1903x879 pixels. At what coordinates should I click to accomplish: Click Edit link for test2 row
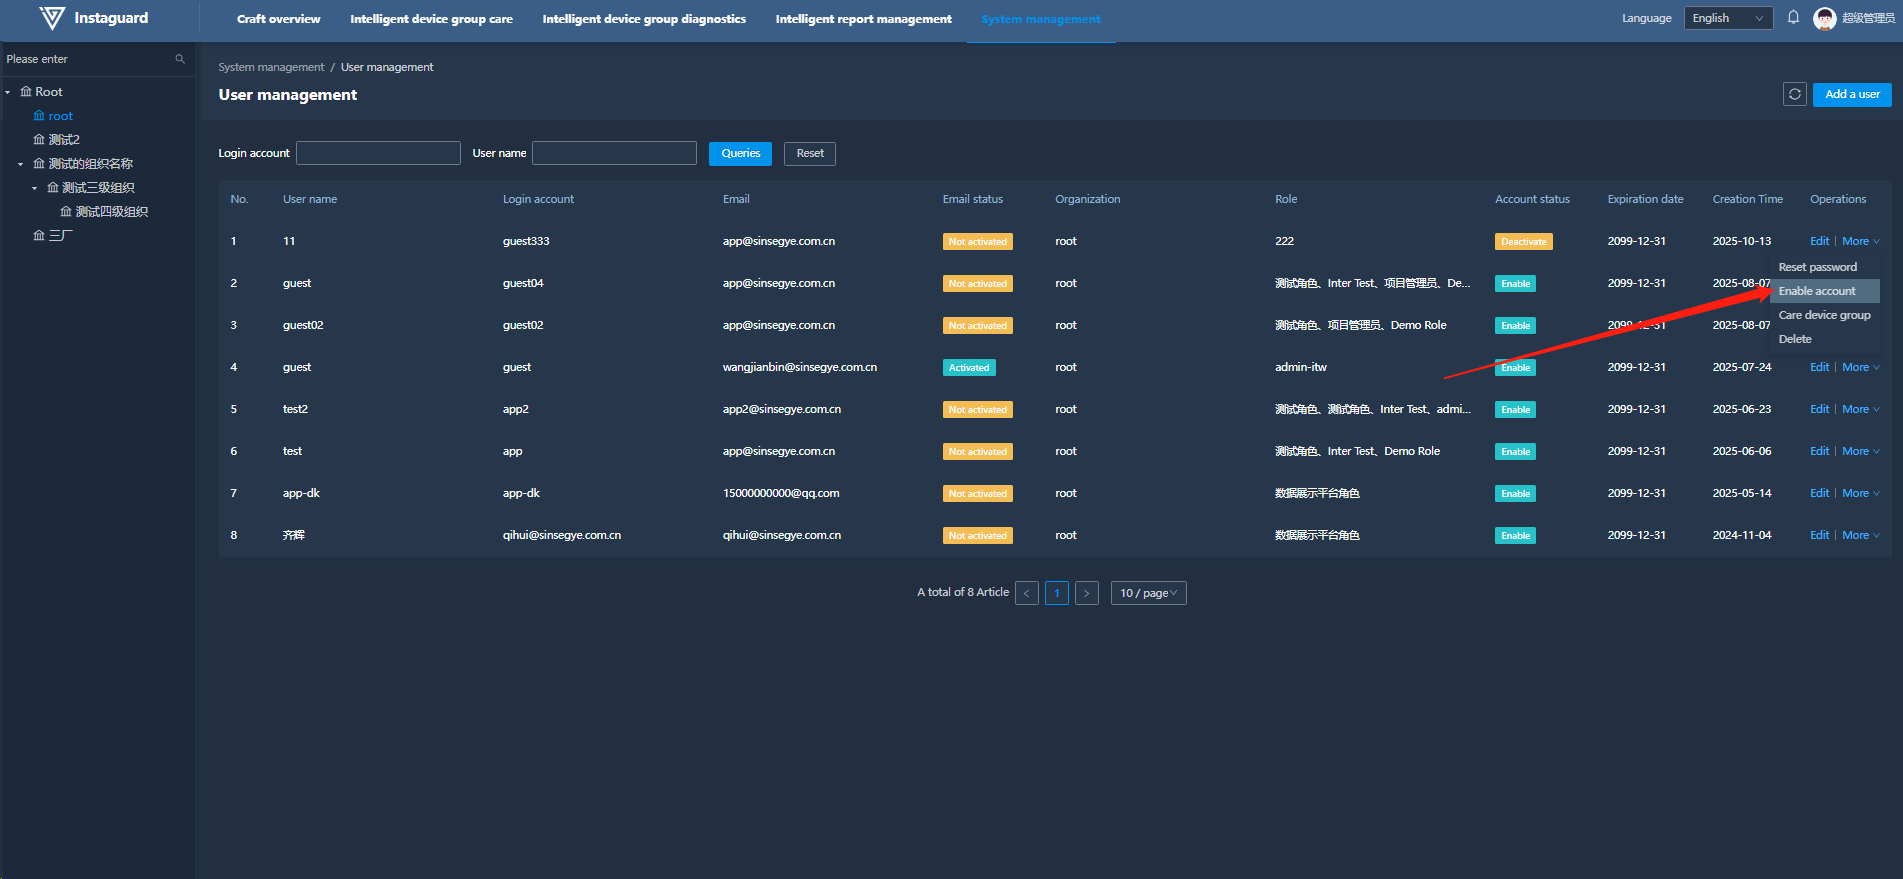tap(1819, 409)
